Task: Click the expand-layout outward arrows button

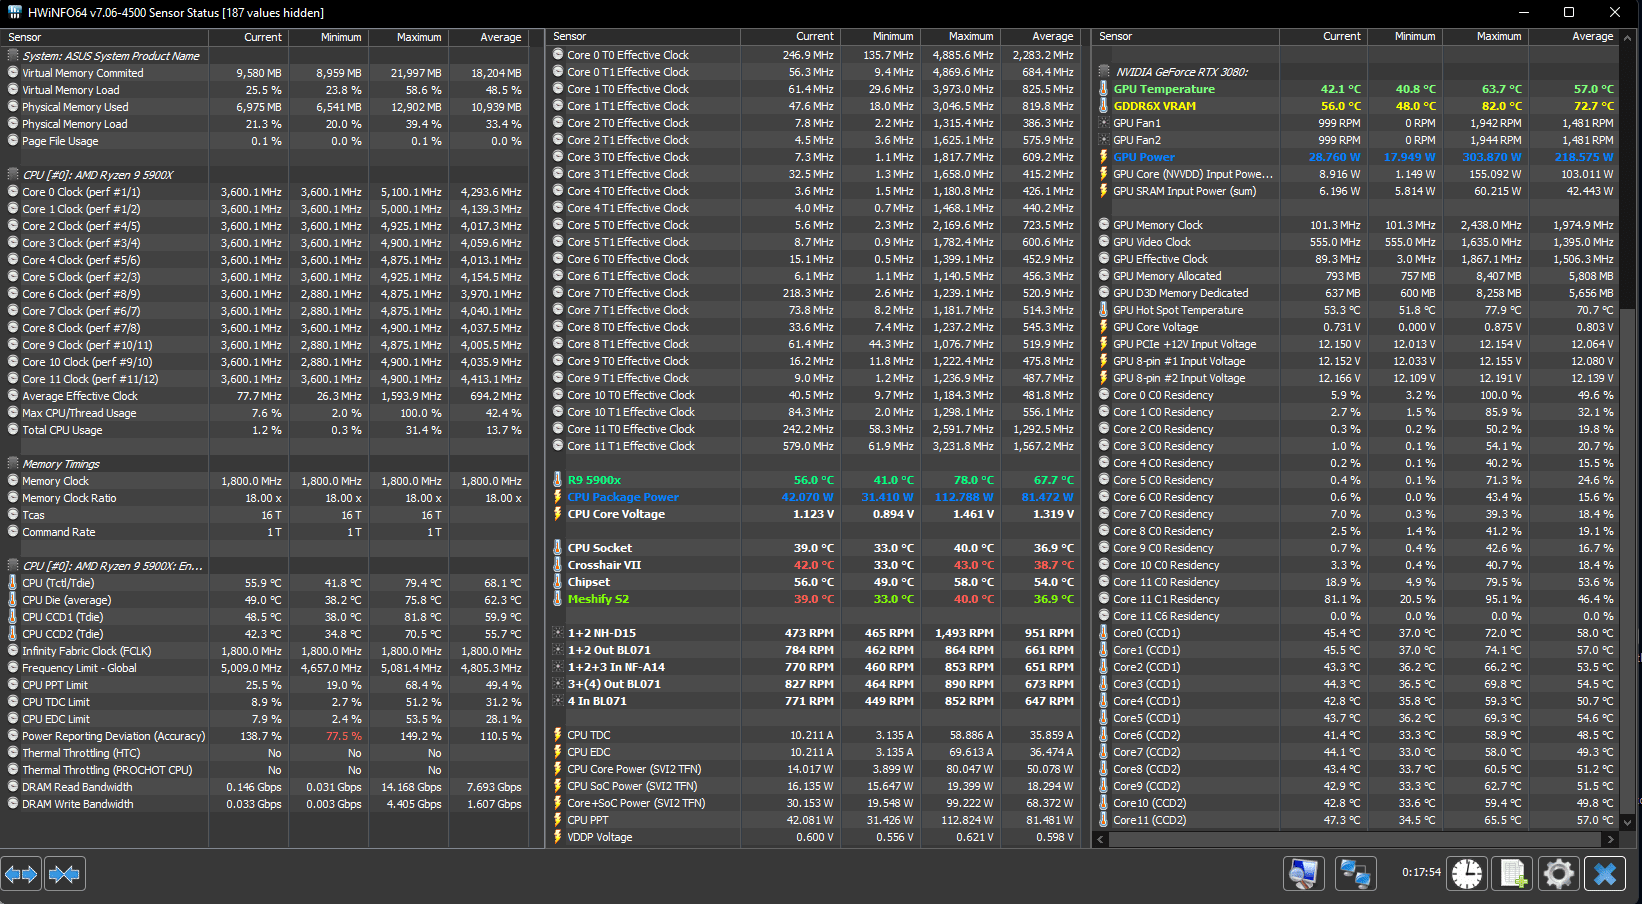Action: tap(21, 874)
